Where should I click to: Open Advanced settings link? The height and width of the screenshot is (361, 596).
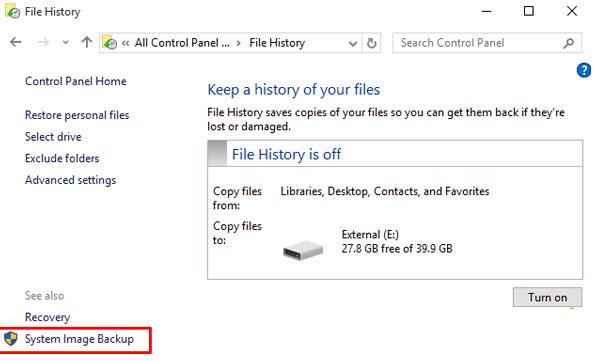[x=70, y=180]
